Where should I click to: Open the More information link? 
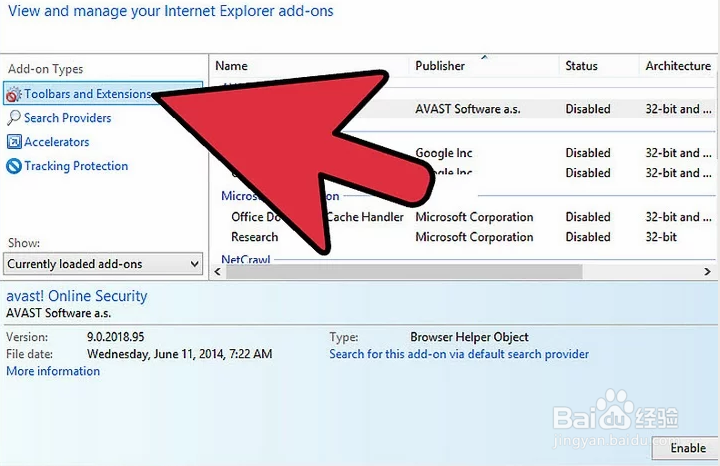(53, 371)
